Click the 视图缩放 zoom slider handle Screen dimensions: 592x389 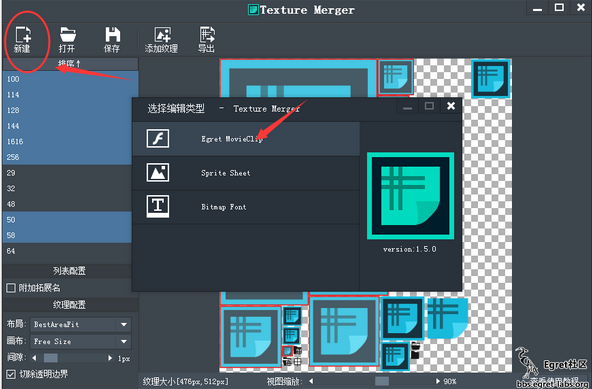pyautogui.click(x=382, y=381)
